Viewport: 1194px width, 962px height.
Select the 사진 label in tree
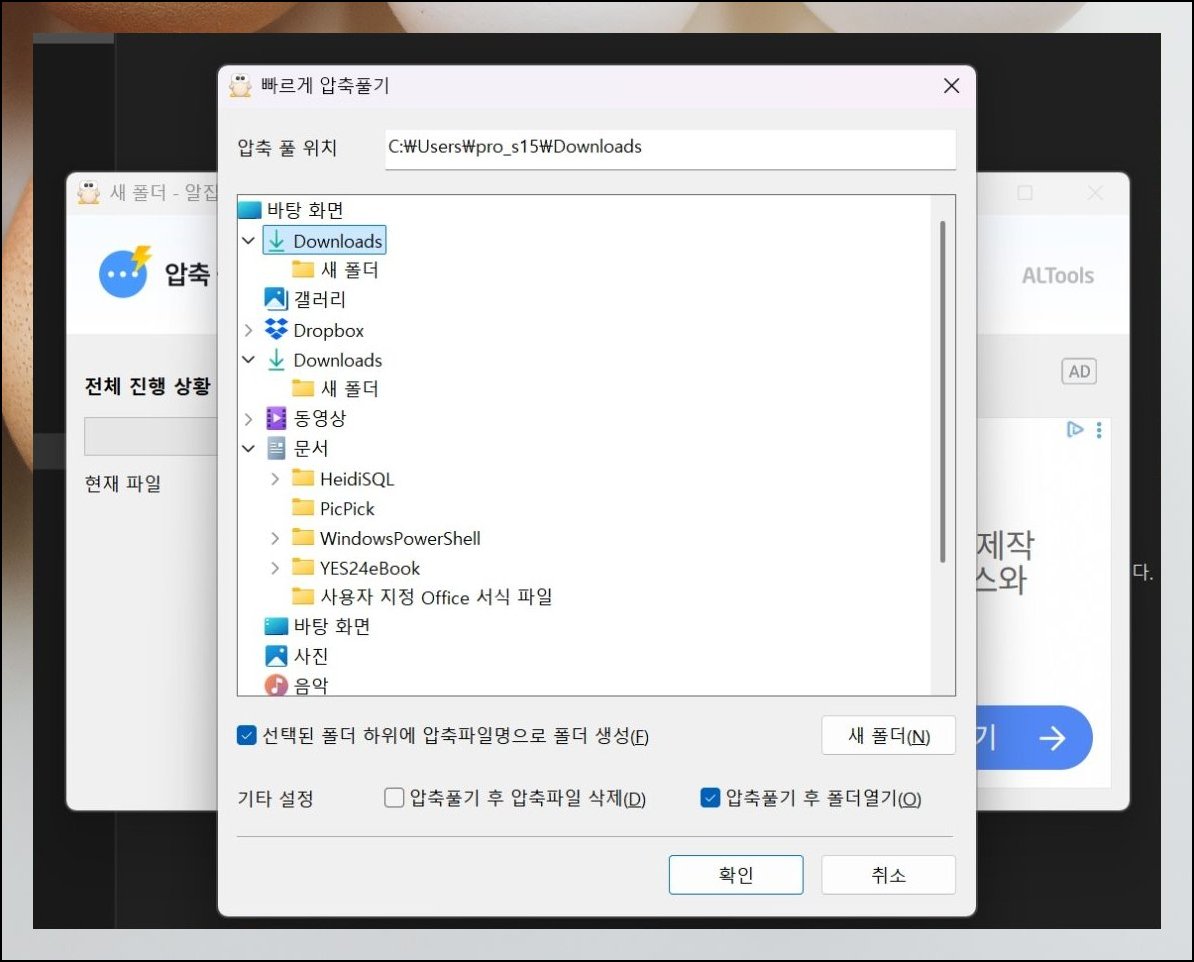(x=311, y=656)
